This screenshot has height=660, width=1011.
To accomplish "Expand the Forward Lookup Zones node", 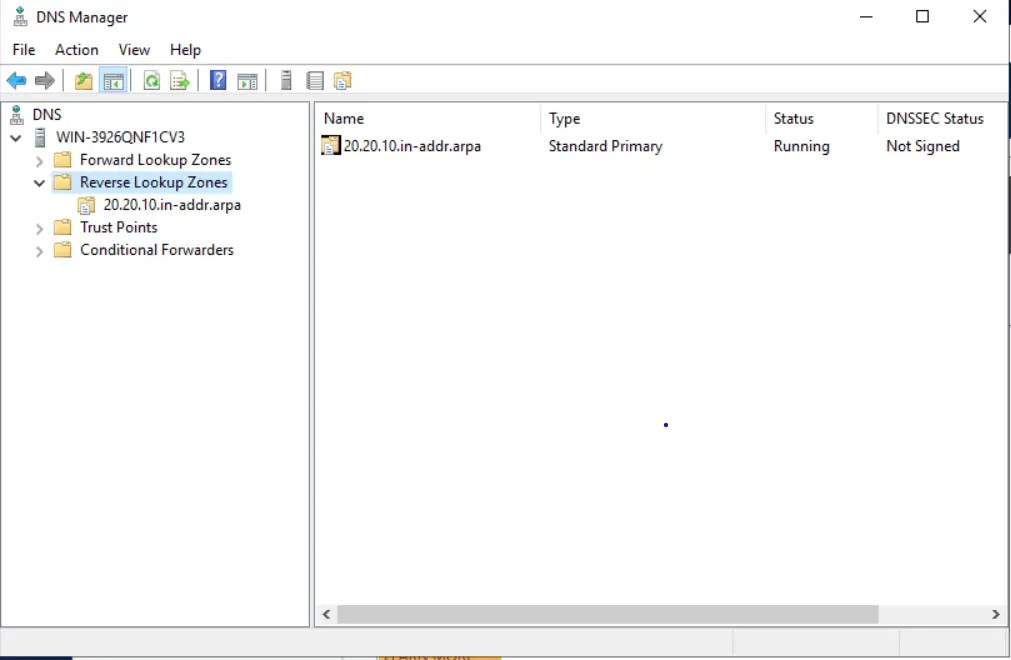I will click(x=39, y=160).
